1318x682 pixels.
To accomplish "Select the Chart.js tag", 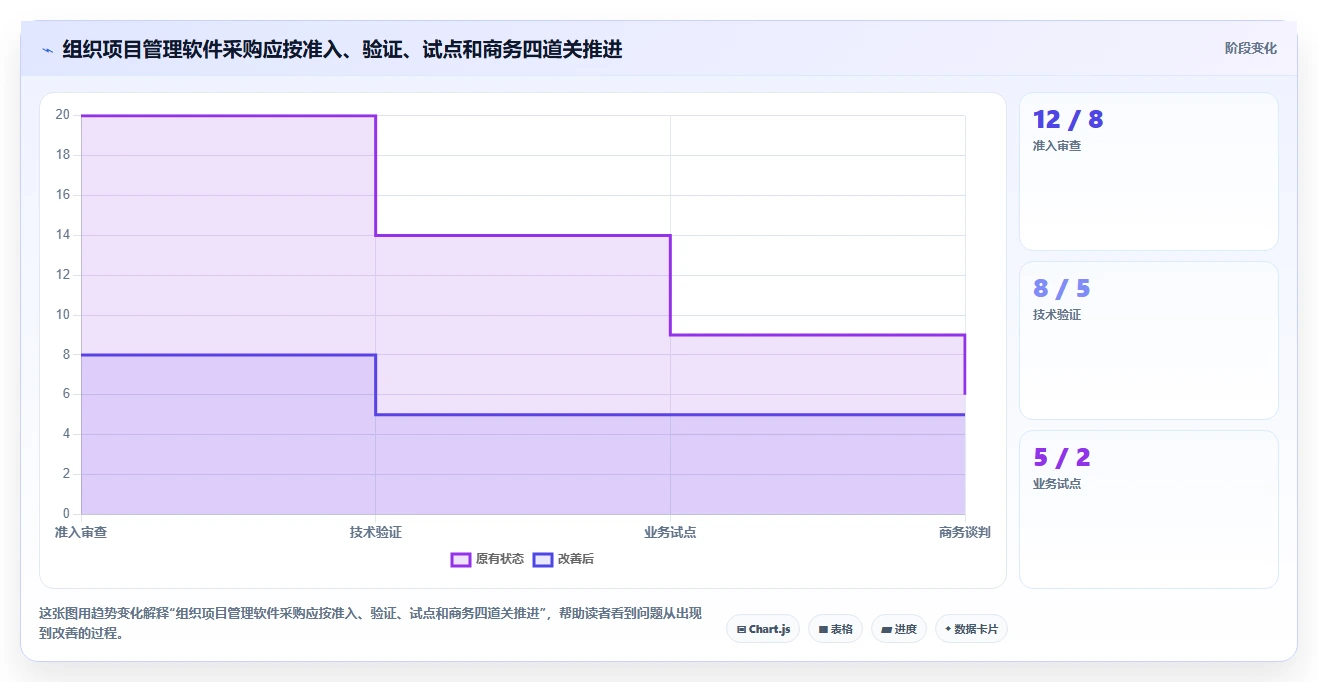I will pos(763,629).
